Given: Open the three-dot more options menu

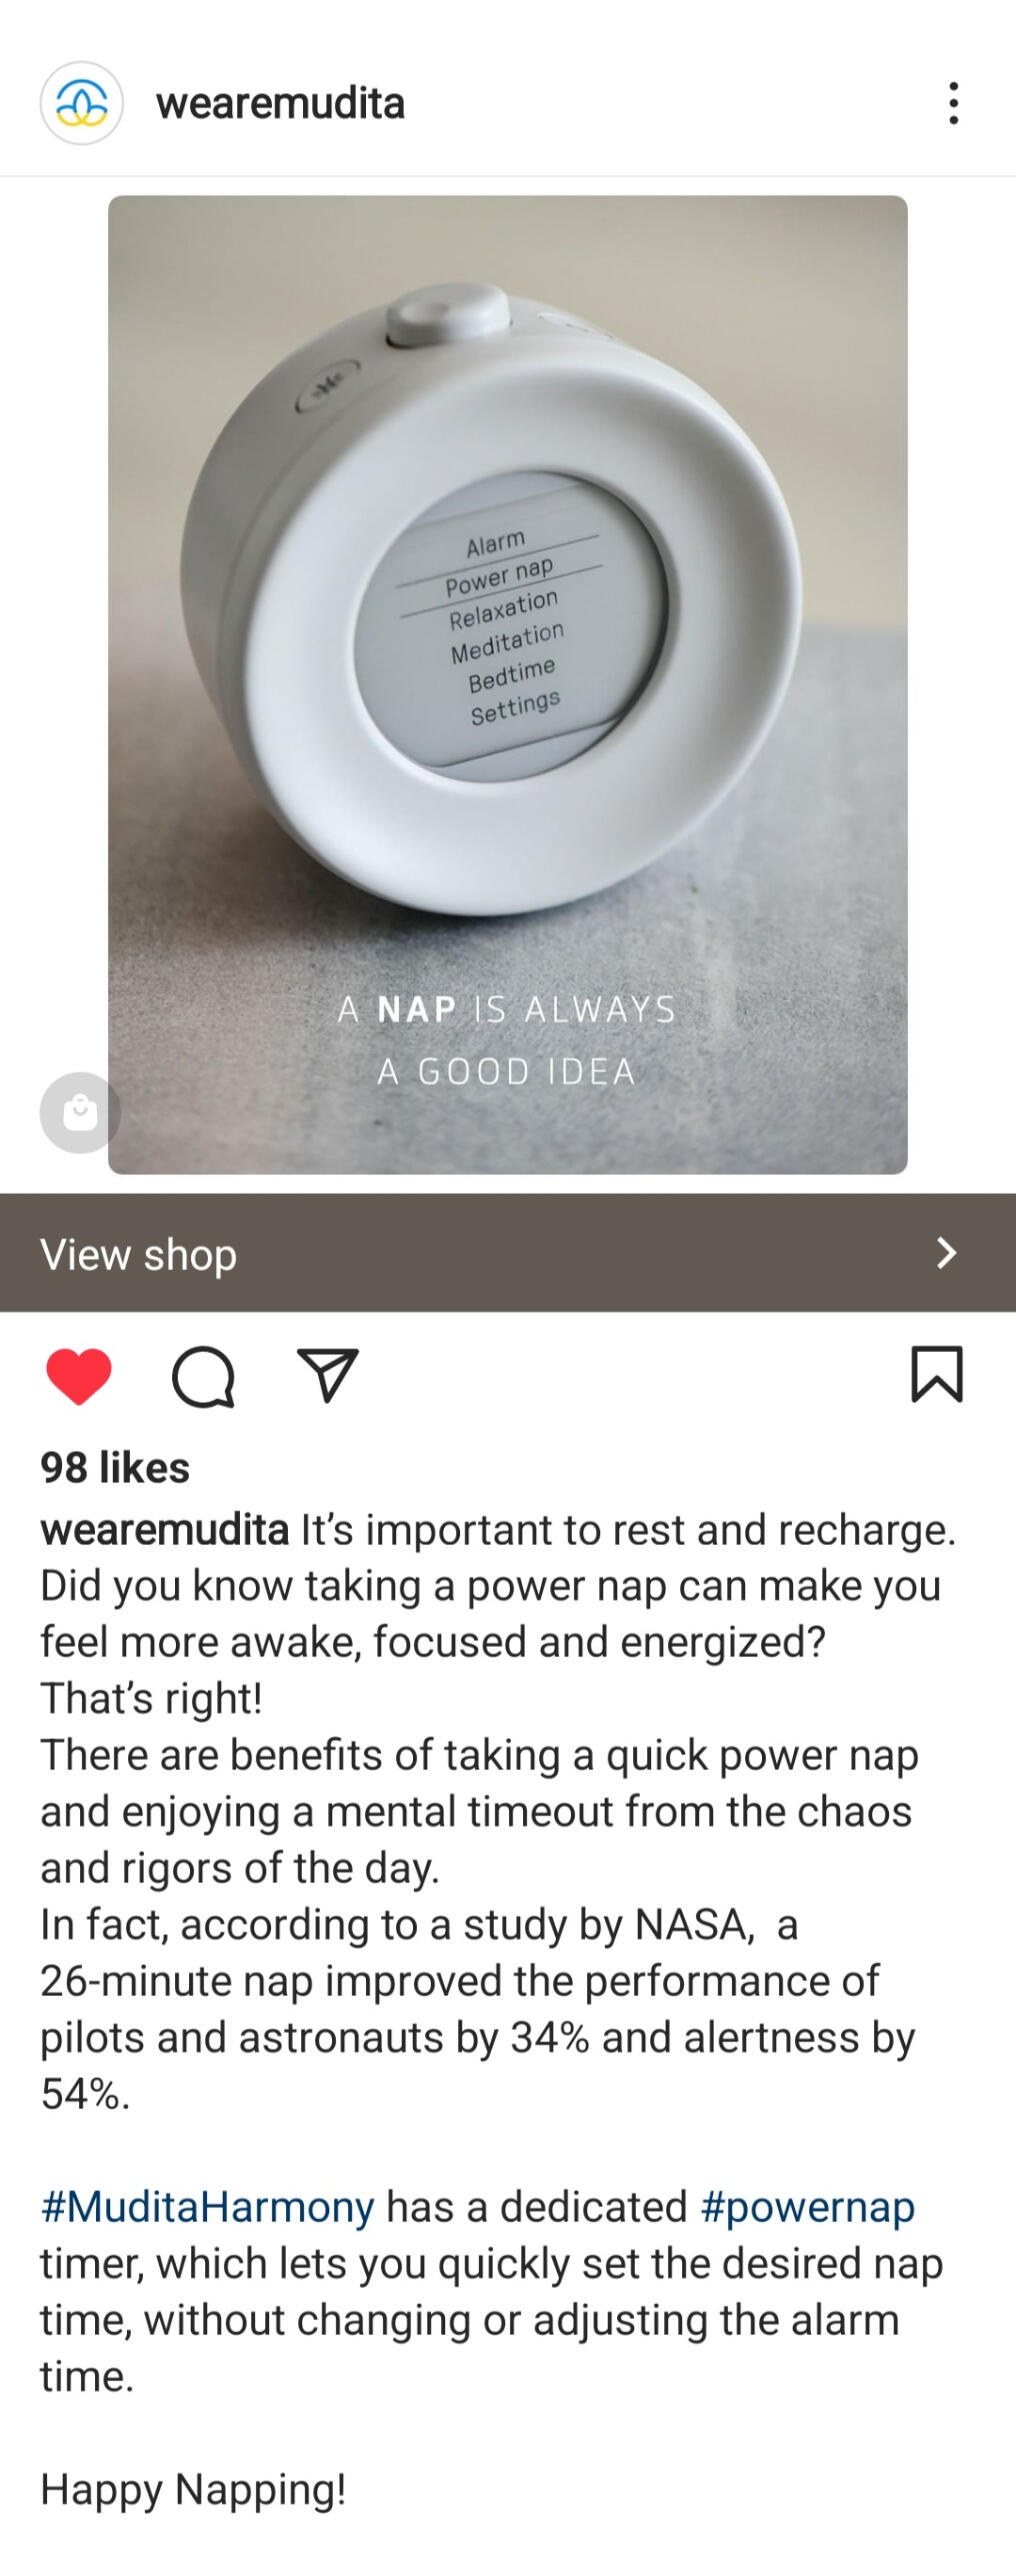Looking at the screenshot, I should coord(953,103).
